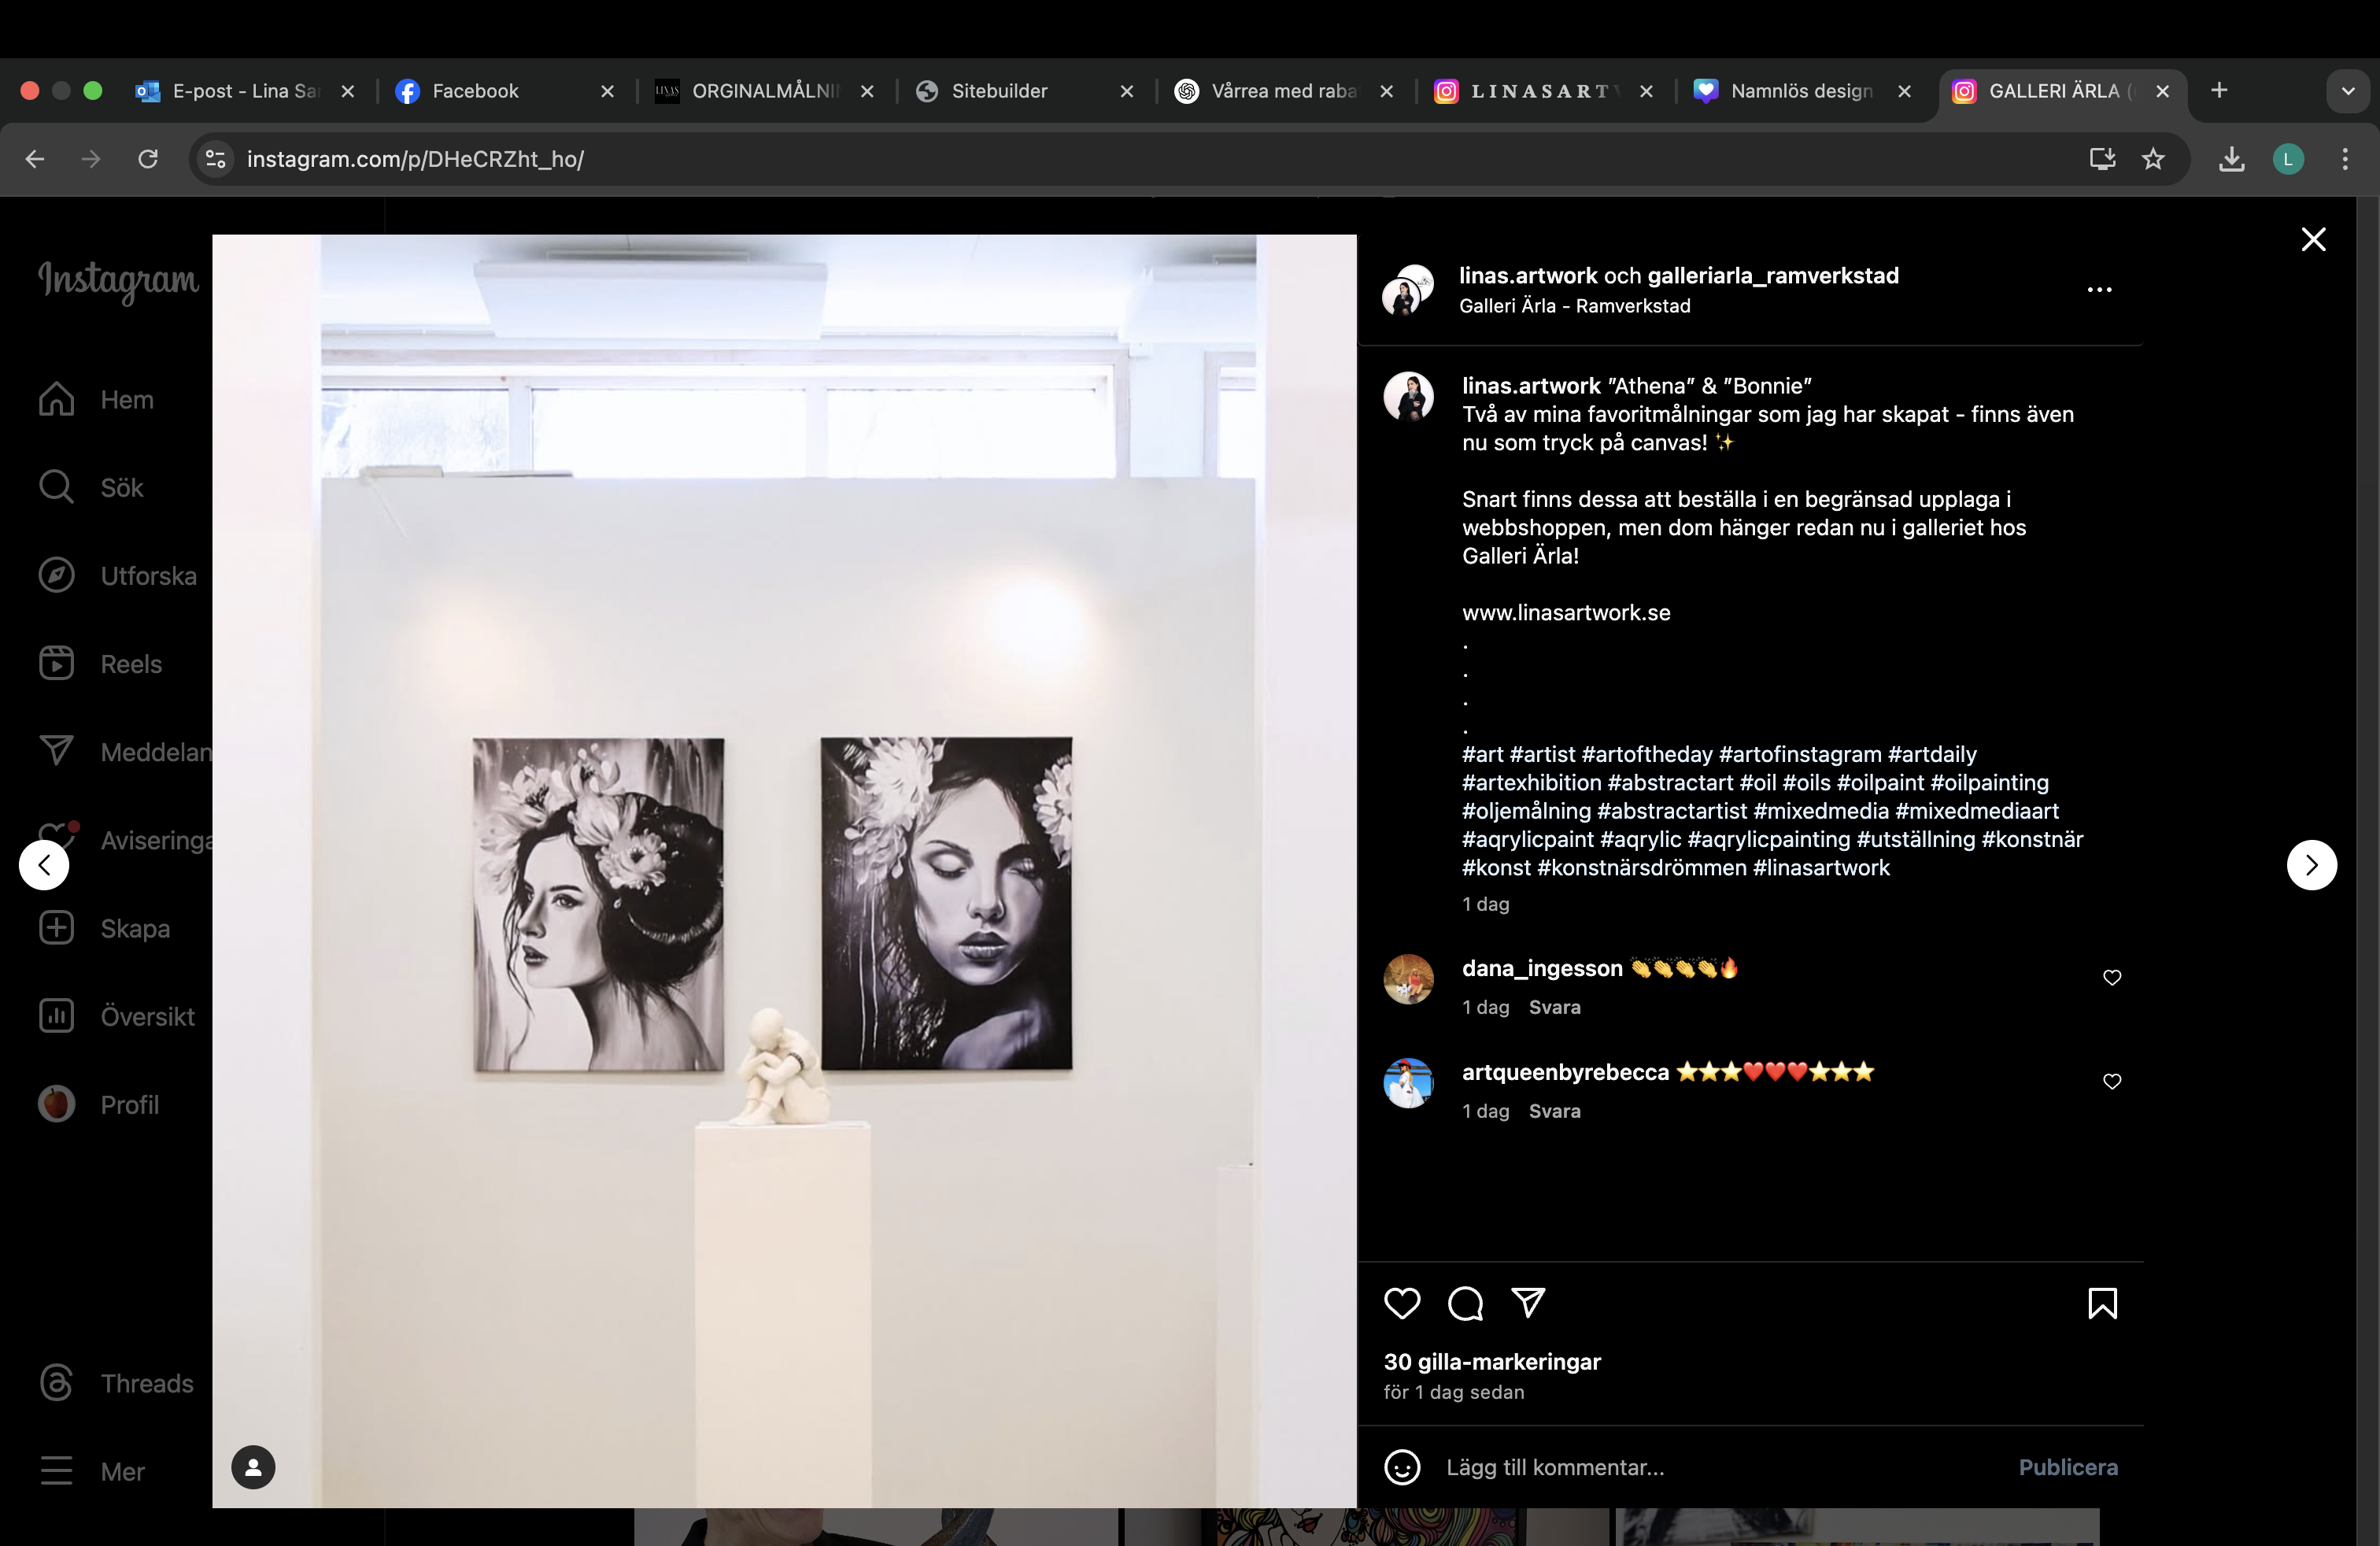Like artqueenbyrebecca's comment
The height and width of the screenshot is (1546, 2380).
[x=2112, y=1081]
